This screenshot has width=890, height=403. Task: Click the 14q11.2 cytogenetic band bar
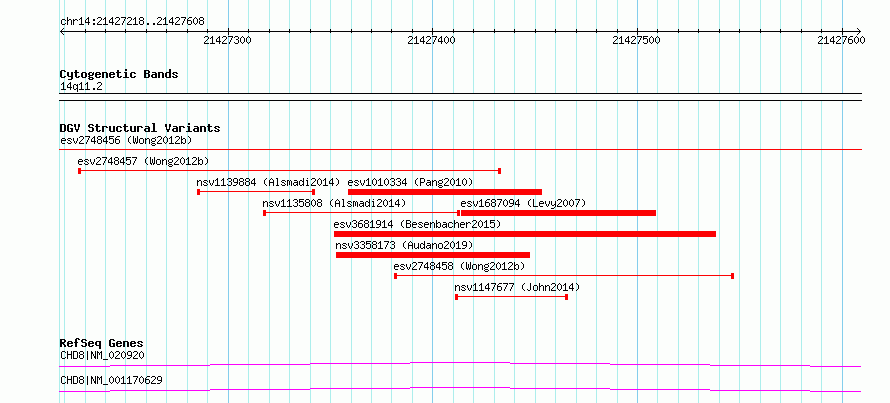[x=460, y=97]
